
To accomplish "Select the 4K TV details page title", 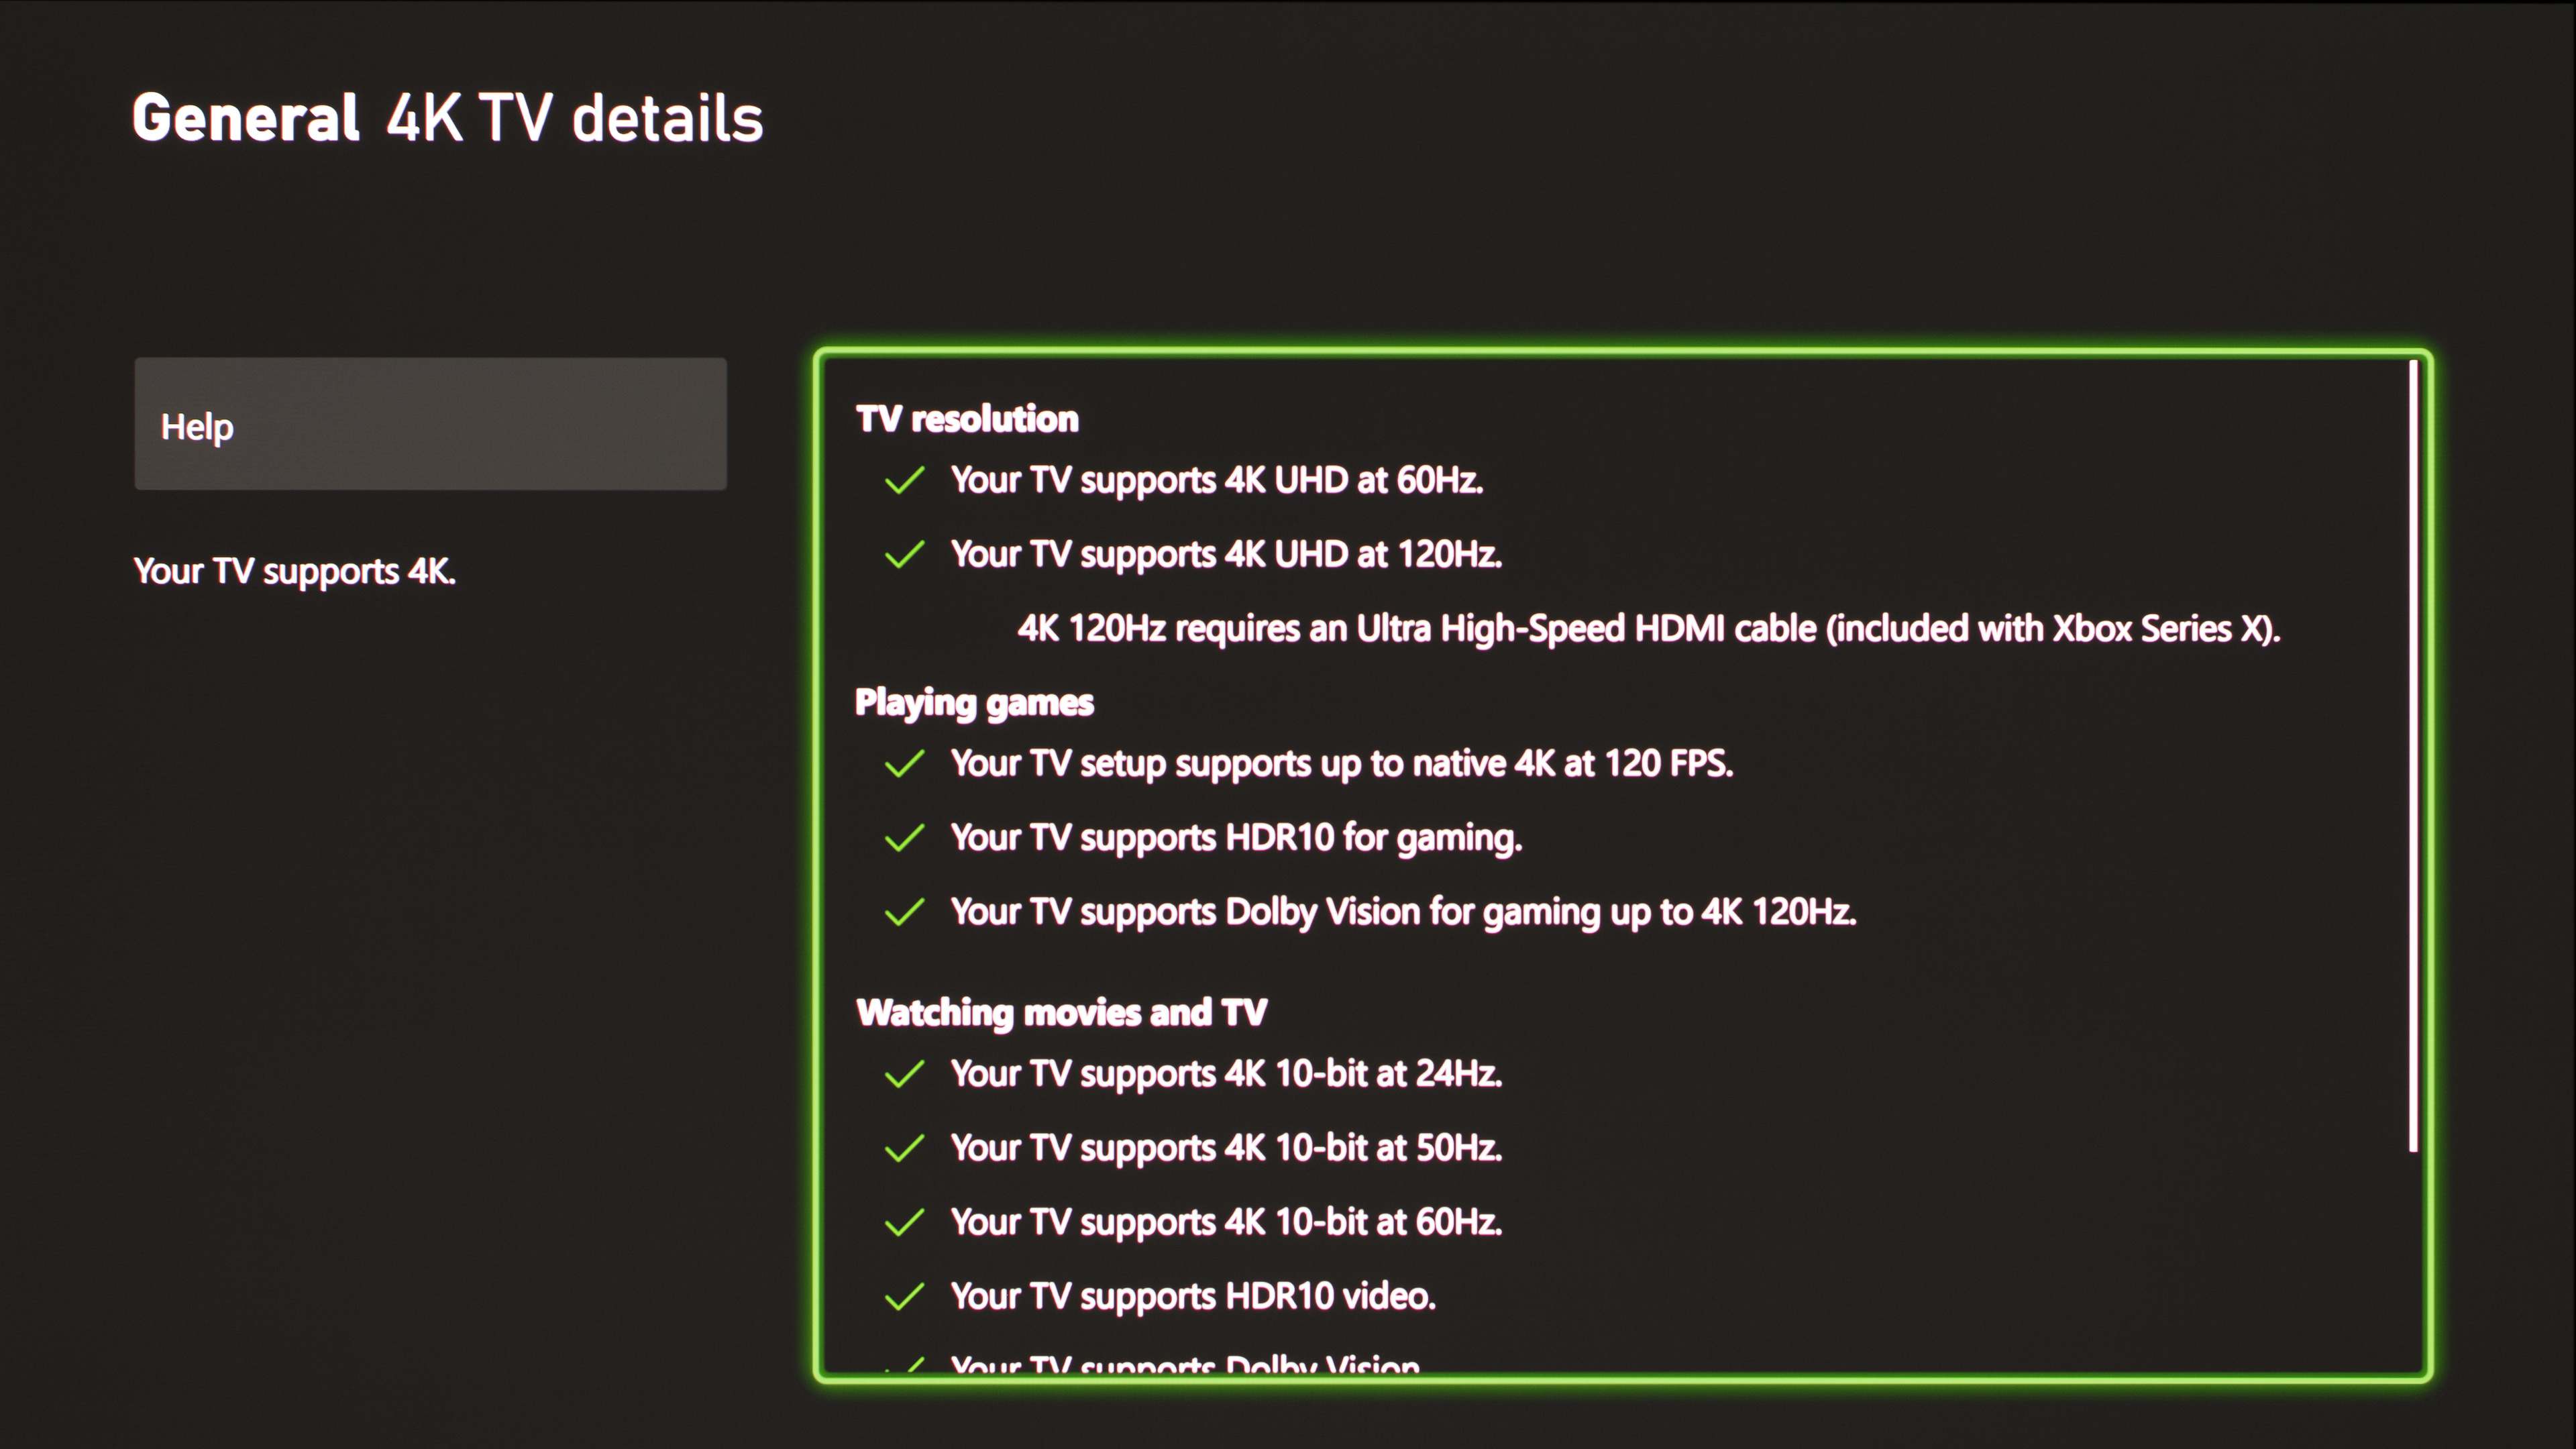I will click(575, 118).
